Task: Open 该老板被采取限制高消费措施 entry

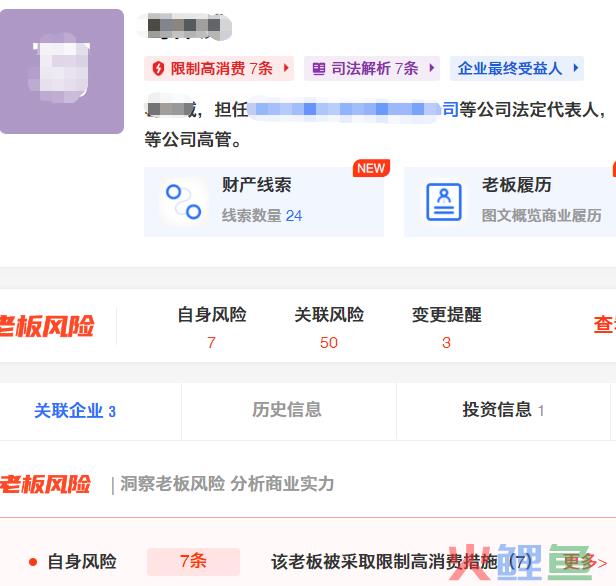Action: tap(401, 562)
